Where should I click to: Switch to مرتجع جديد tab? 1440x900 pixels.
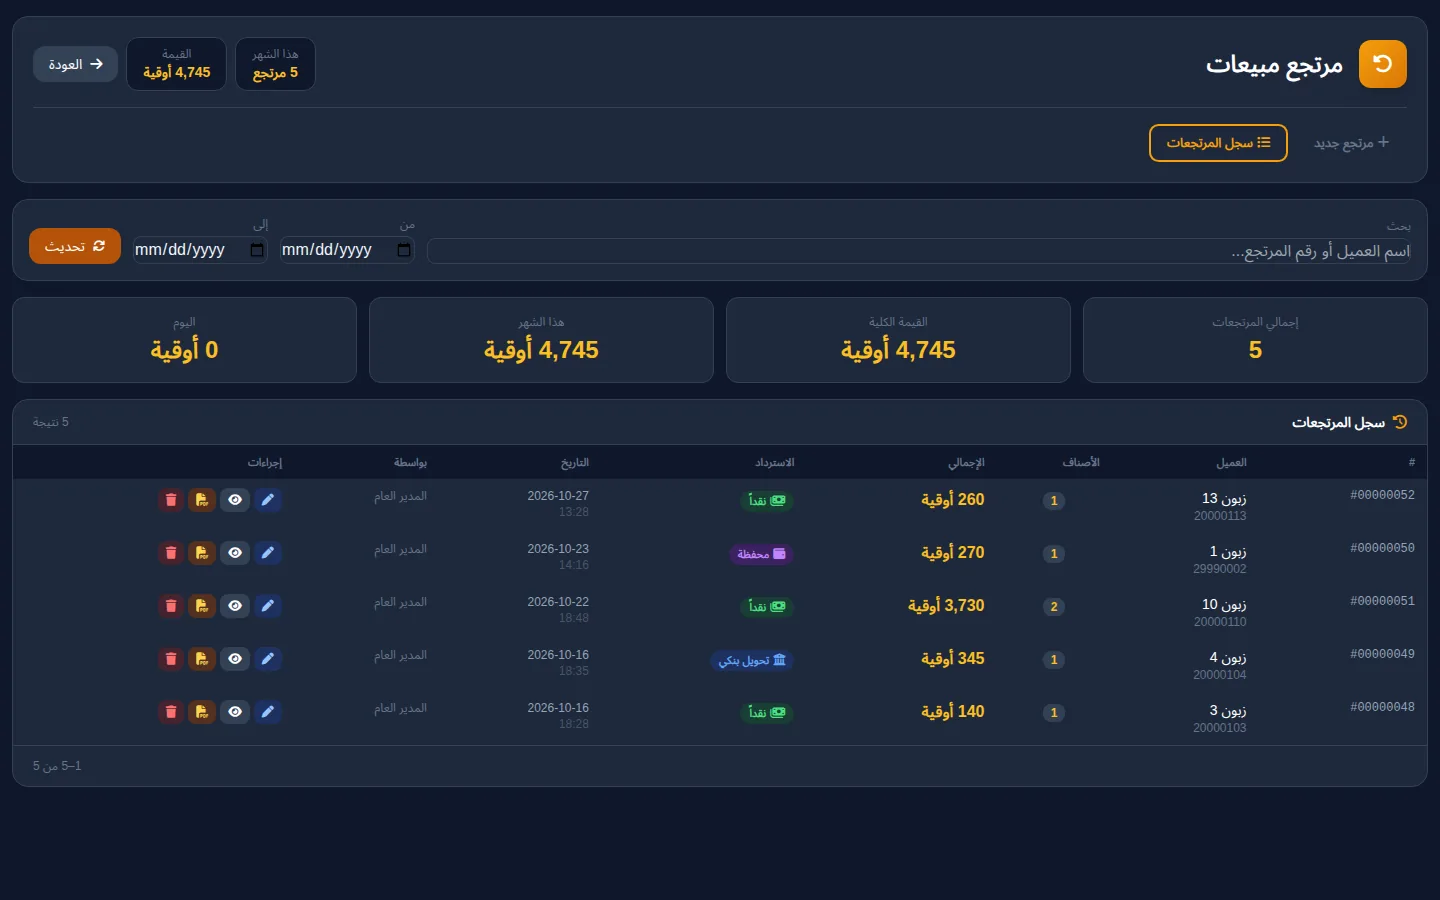[1351, 143]
